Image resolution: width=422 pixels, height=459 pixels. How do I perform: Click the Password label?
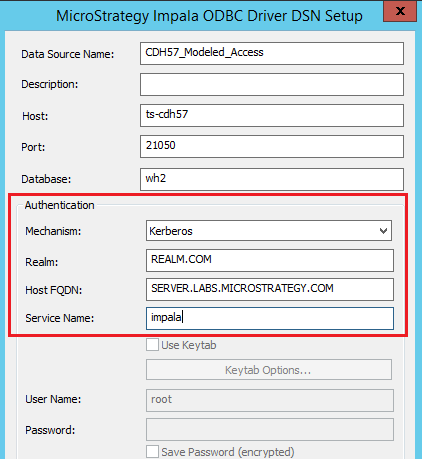pos(50,430)
